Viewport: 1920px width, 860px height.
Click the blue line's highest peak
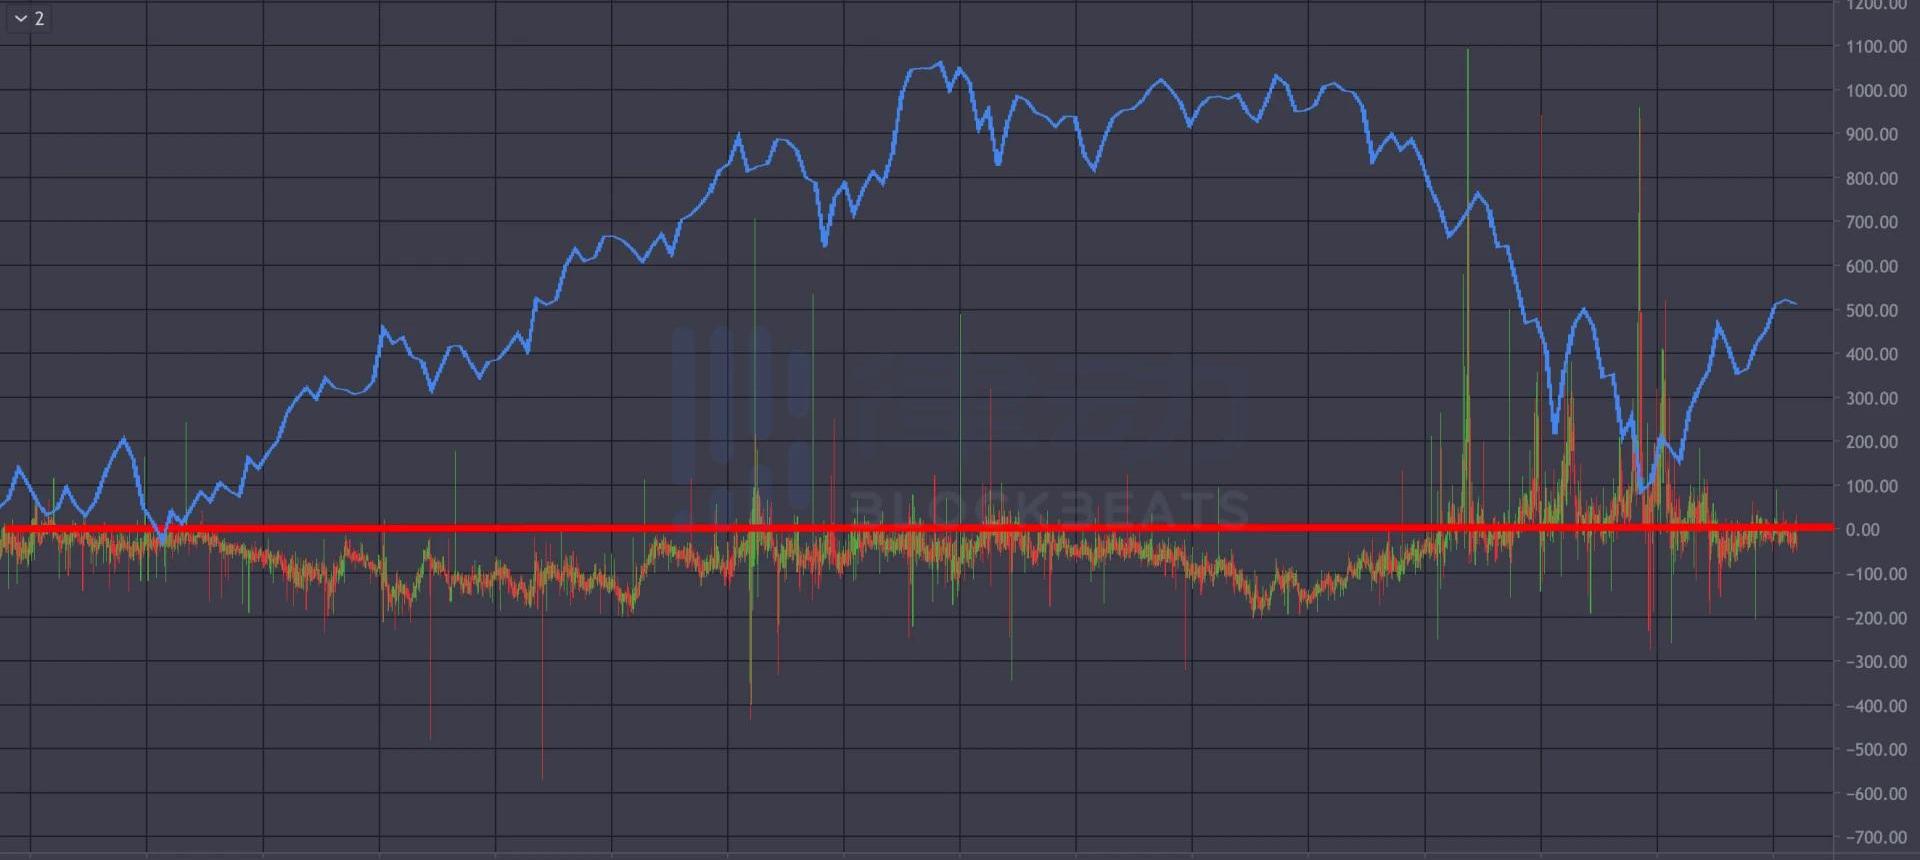(940, 64)
